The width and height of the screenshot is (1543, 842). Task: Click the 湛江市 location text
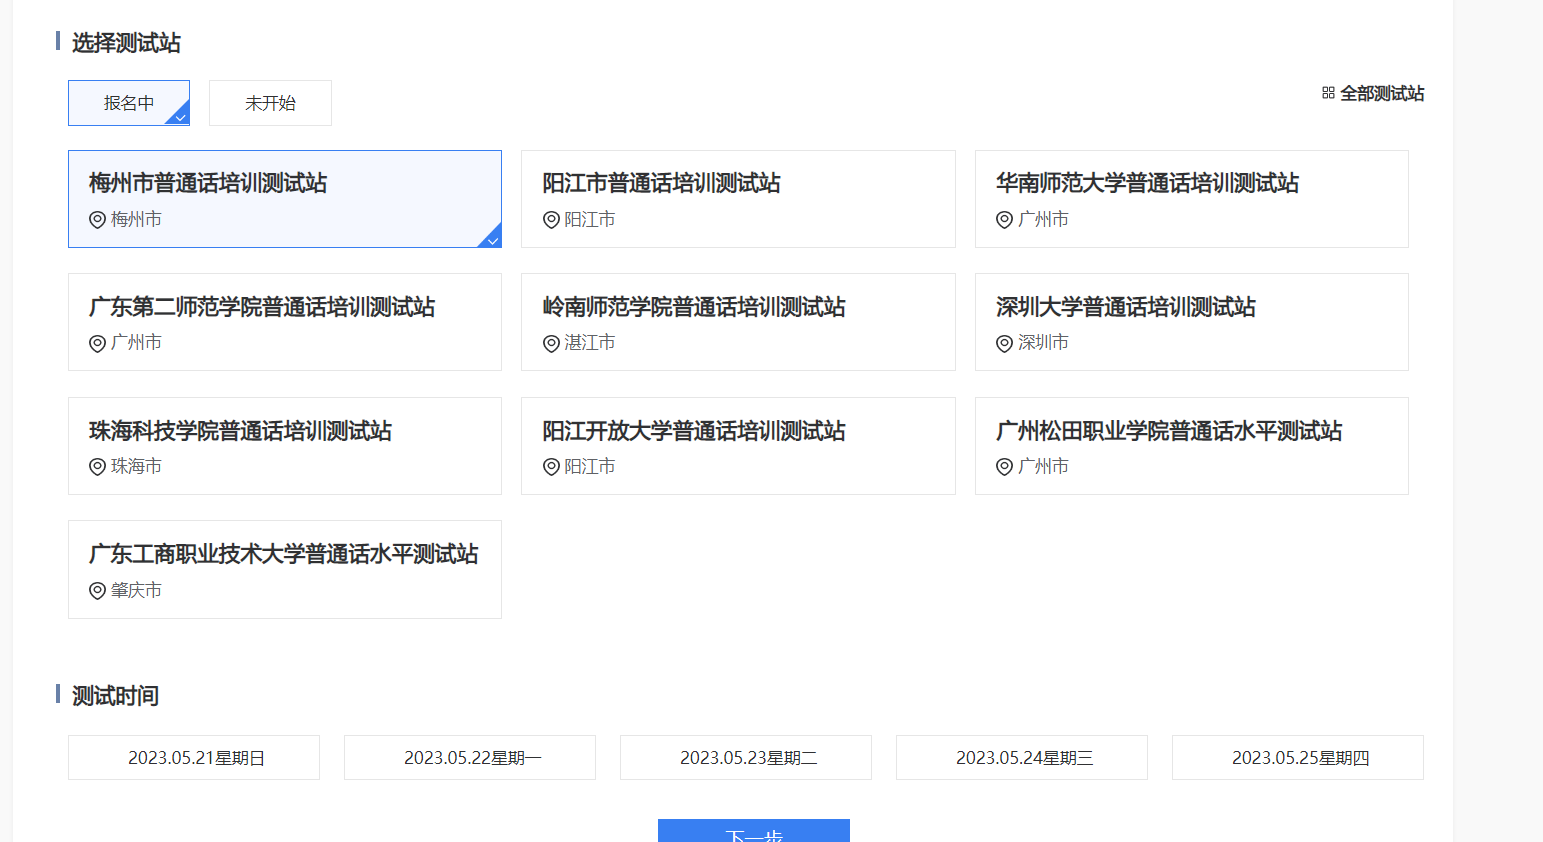tap(590, 343)
